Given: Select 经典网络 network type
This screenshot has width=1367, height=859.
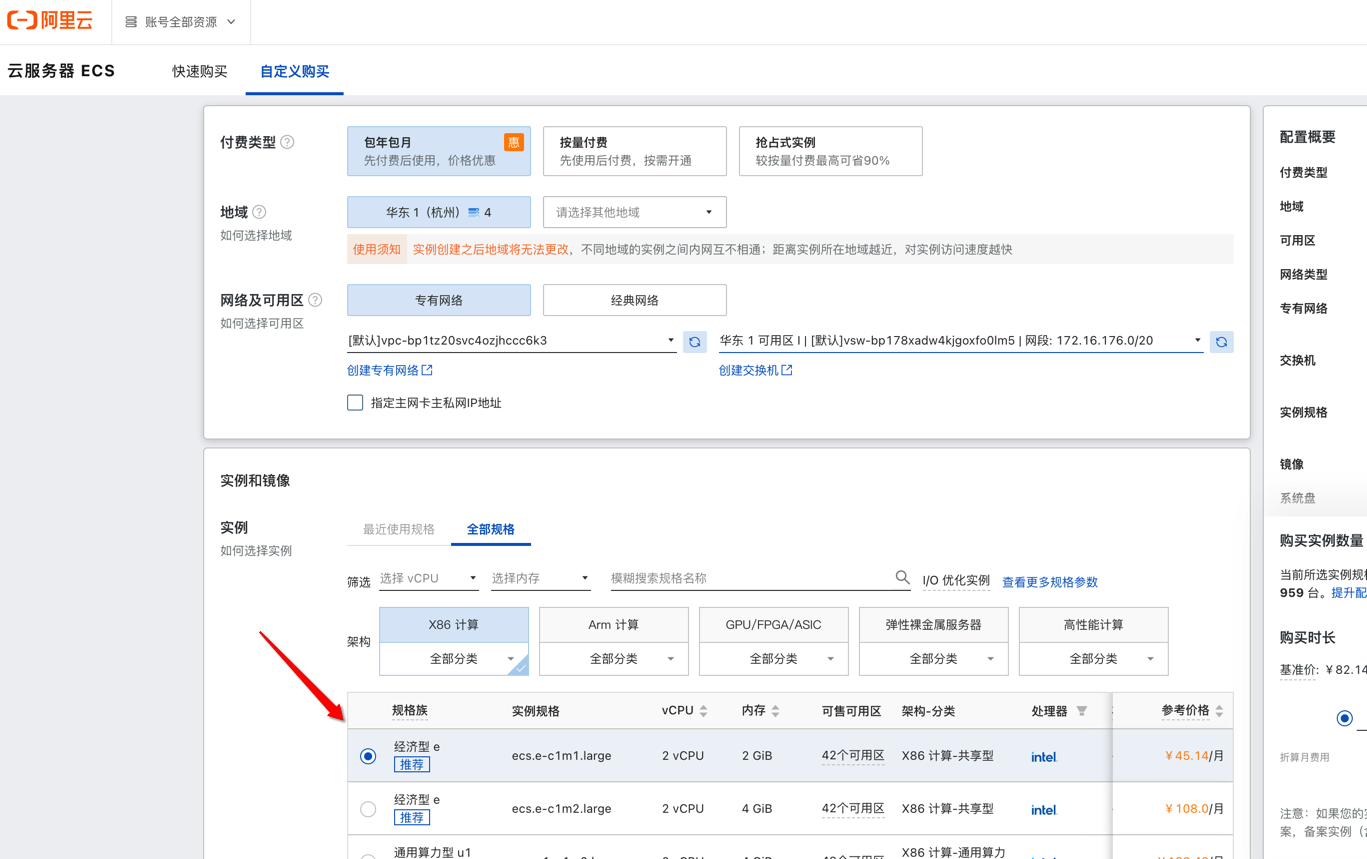Looking at the screenshot, I should pos(634,300).
